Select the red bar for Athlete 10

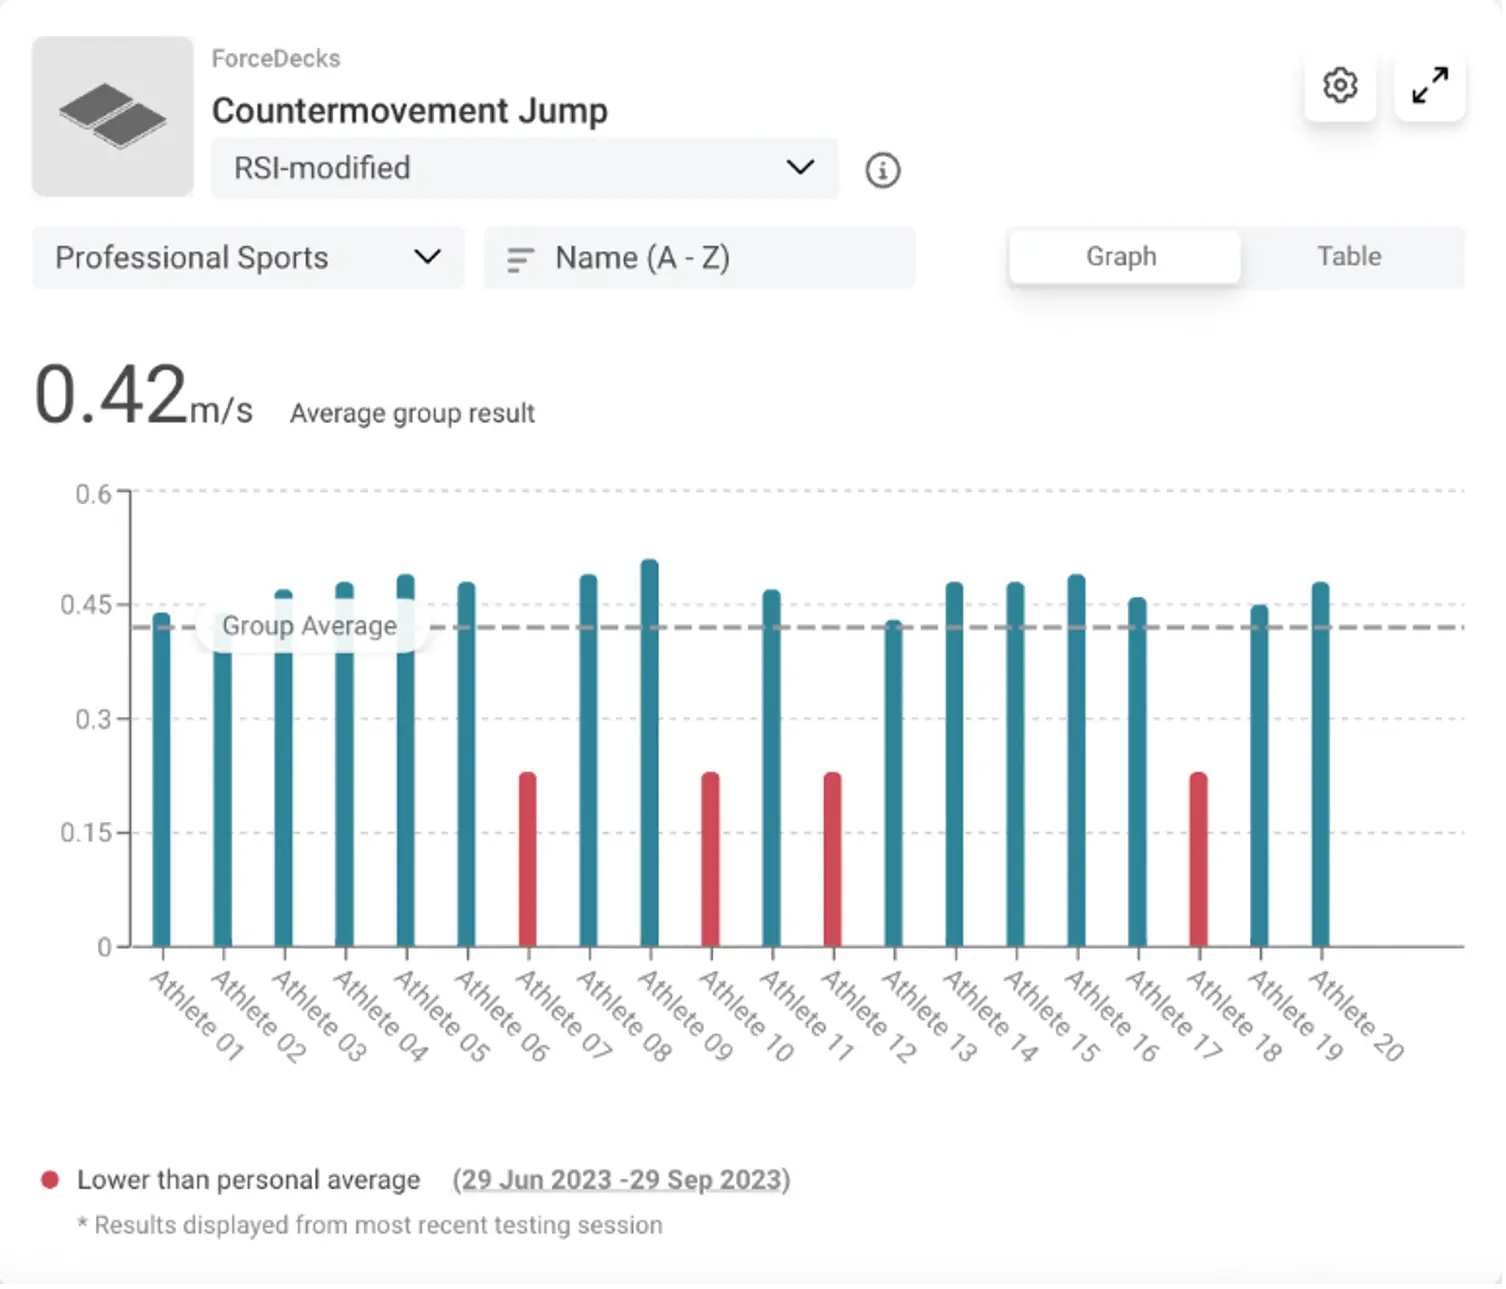710,859
